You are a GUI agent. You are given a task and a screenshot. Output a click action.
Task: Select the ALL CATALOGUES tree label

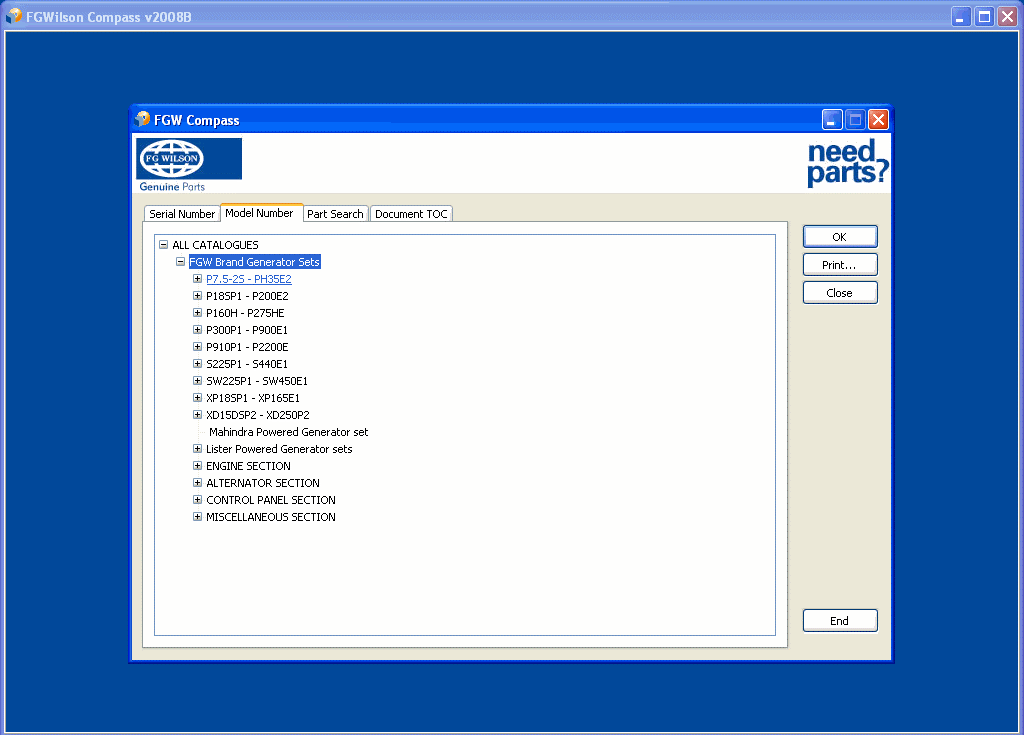[216, 245]
